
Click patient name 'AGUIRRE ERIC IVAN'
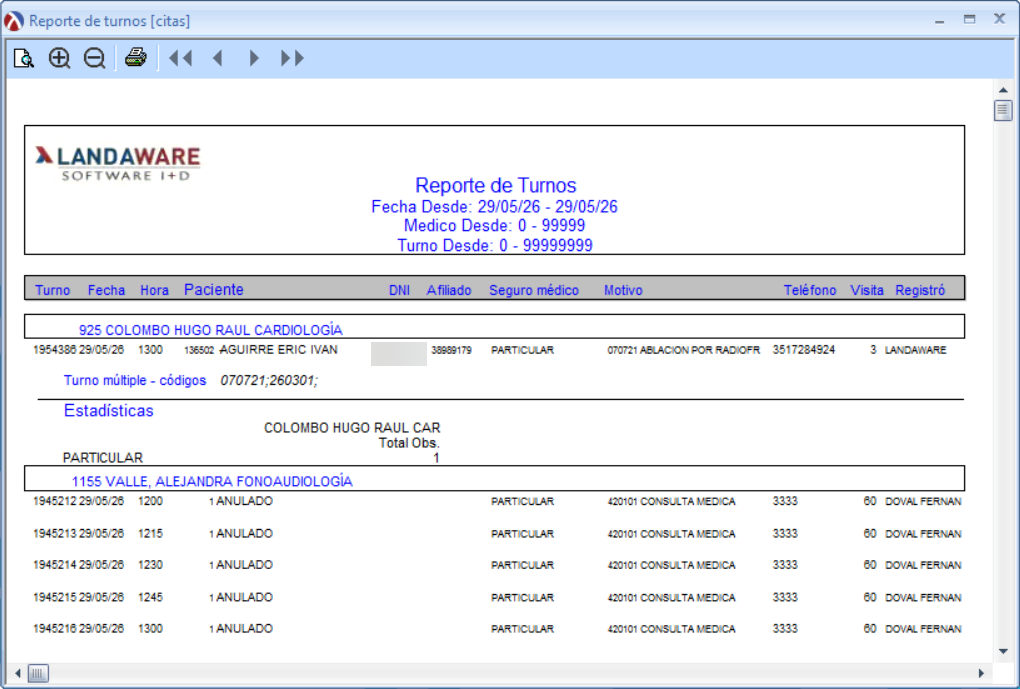278,350
